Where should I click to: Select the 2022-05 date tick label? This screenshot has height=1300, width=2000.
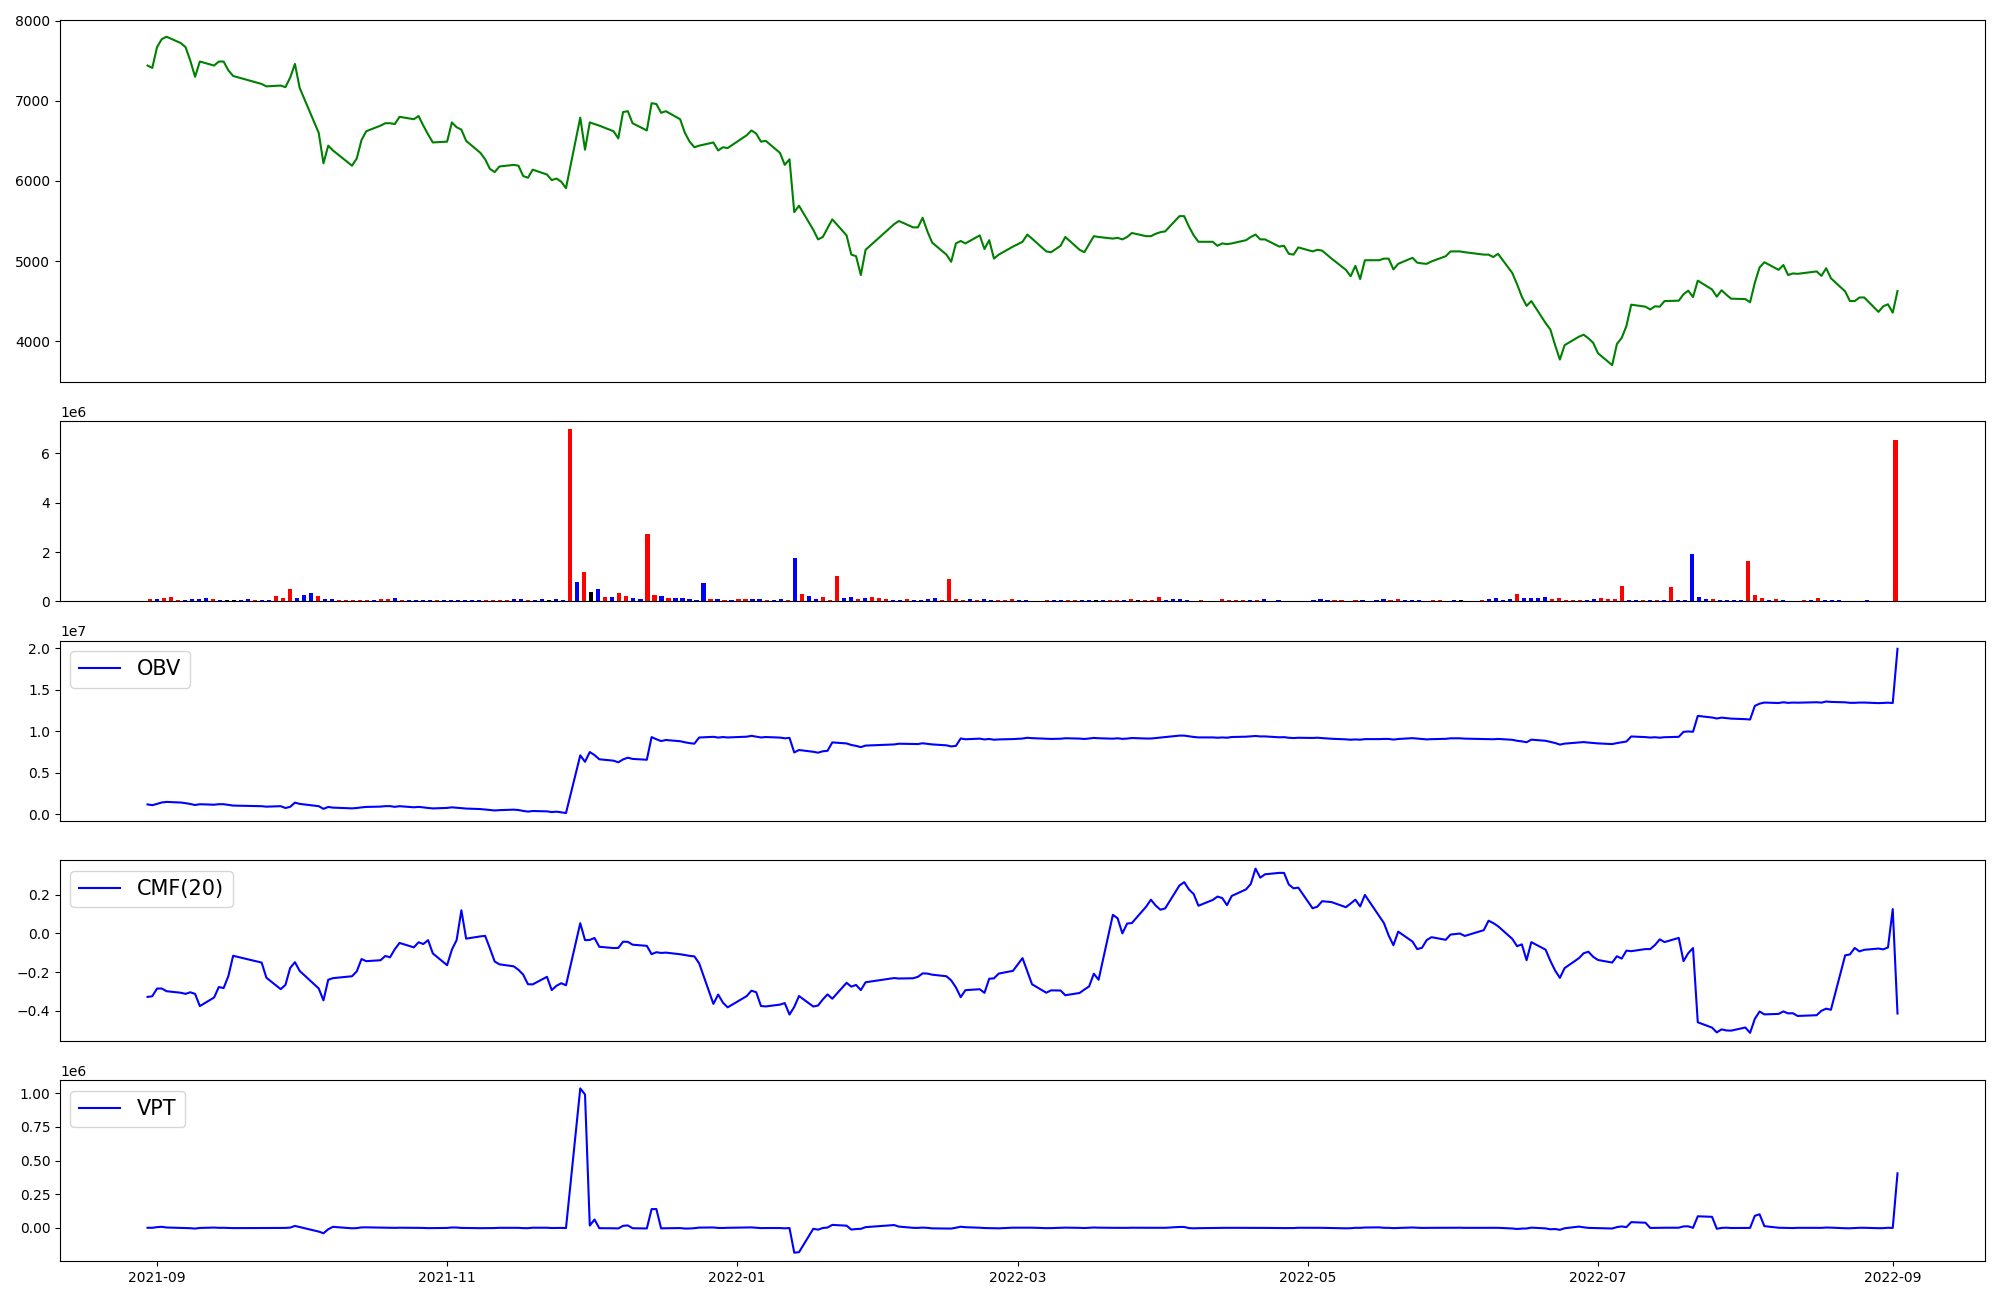1307,1277
